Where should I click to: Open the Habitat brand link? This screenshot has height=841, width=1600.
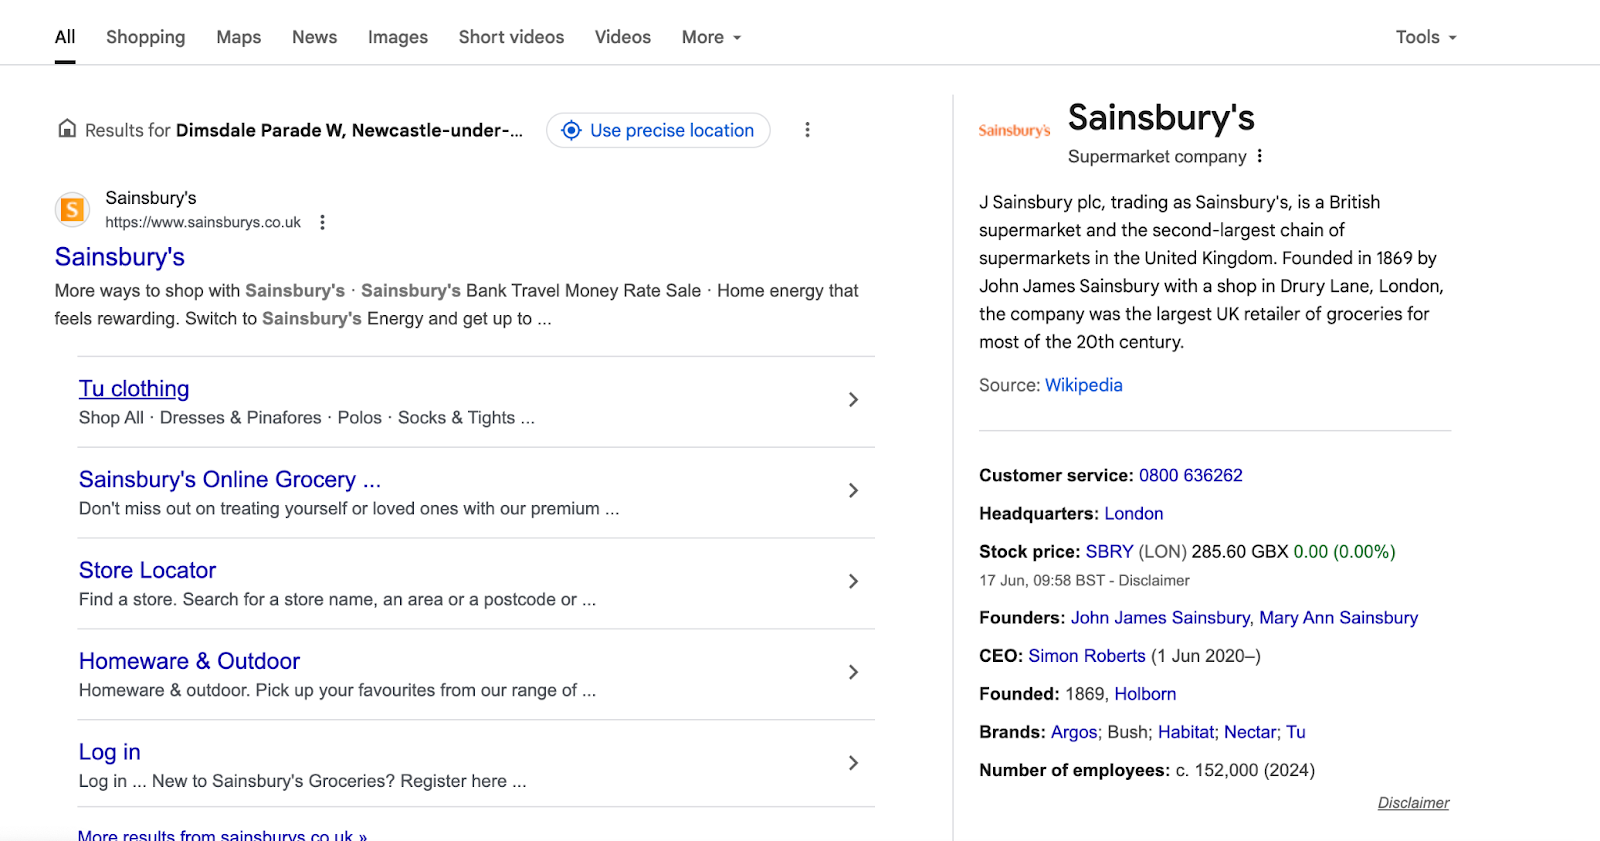click(x=1186, y=732)
